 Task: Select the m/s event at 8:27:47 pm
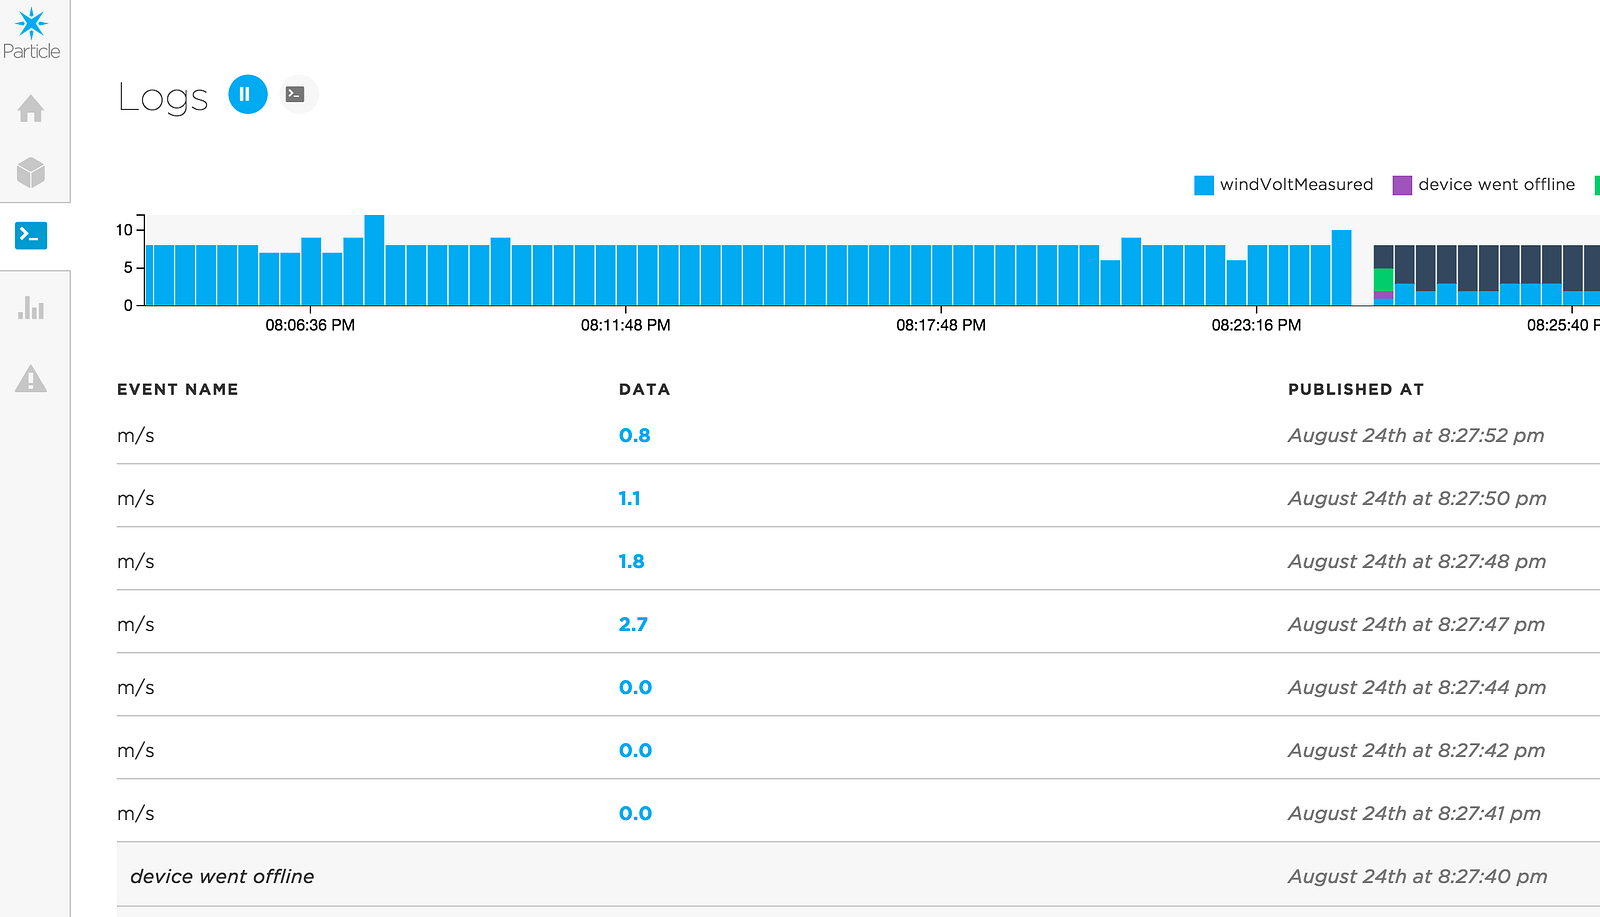[x=858, y=624]
